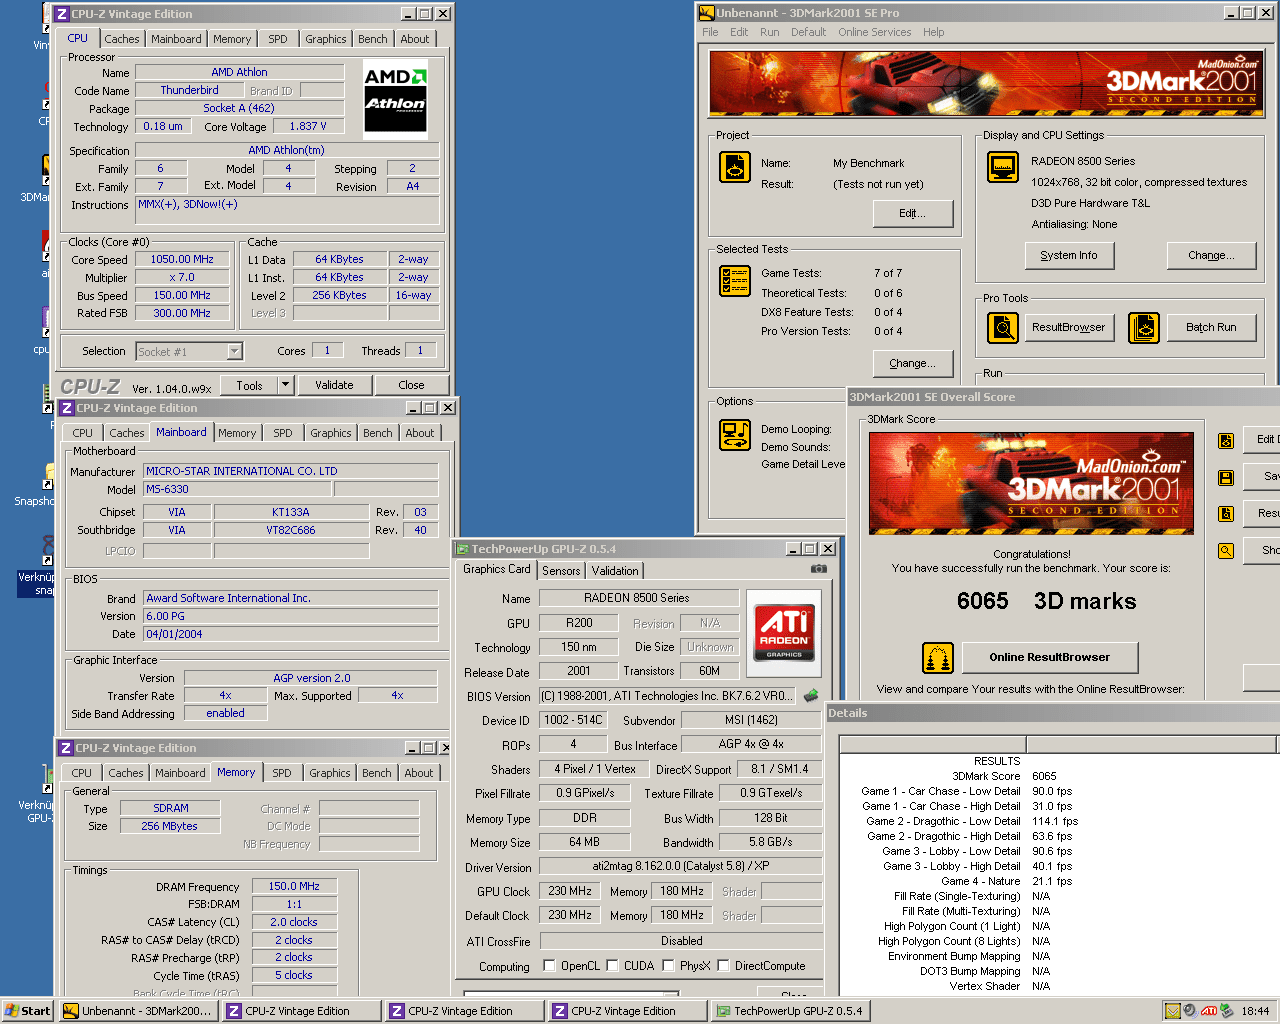
Task: Click the ATI Radeon logo in GPU-Z
Action: point(784,631)
